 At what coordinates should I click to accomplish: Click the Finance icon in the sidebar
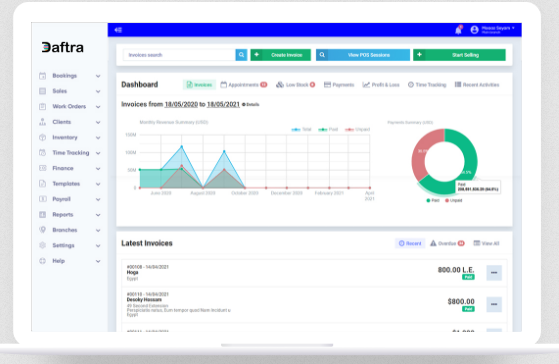pyautogui.click(x=42, y=168)
